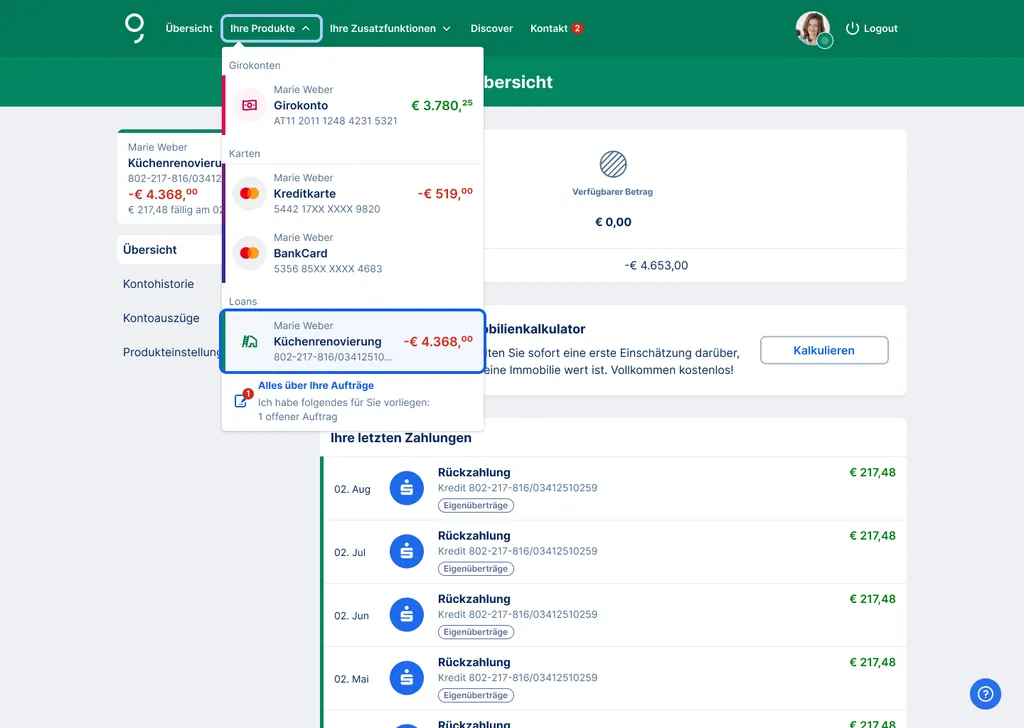Select Discover in the top navigation

tap(491, 28)
